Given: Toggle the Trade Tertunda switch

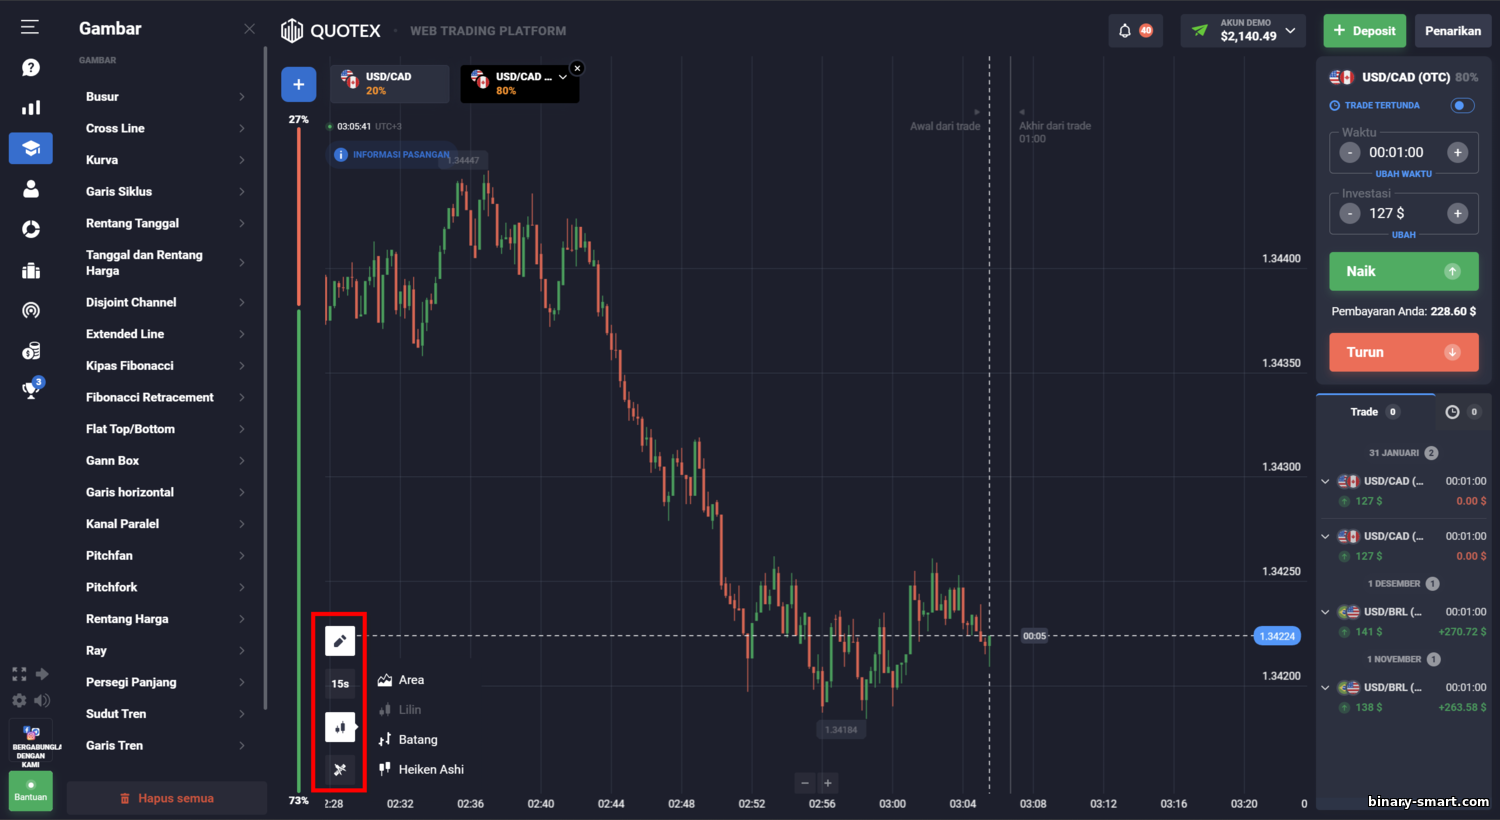Looking at the screenshot, I should click(x=1462, y=105).
